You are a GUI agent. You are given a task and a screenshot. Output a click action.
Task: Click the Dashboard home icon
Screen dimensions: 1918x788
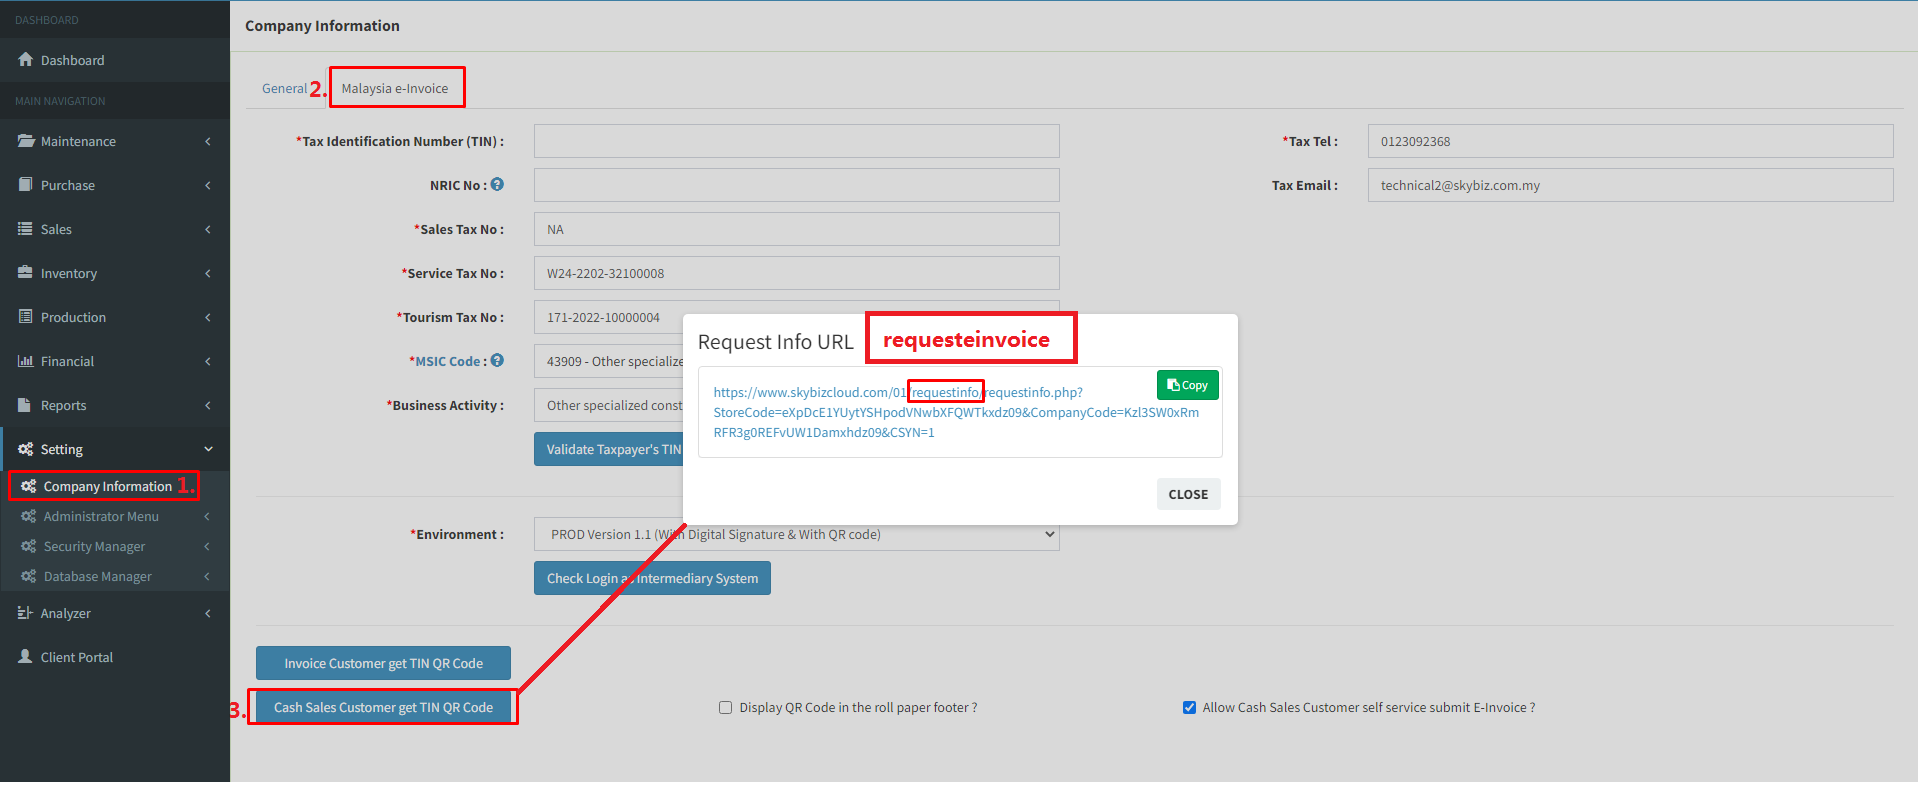26,60
